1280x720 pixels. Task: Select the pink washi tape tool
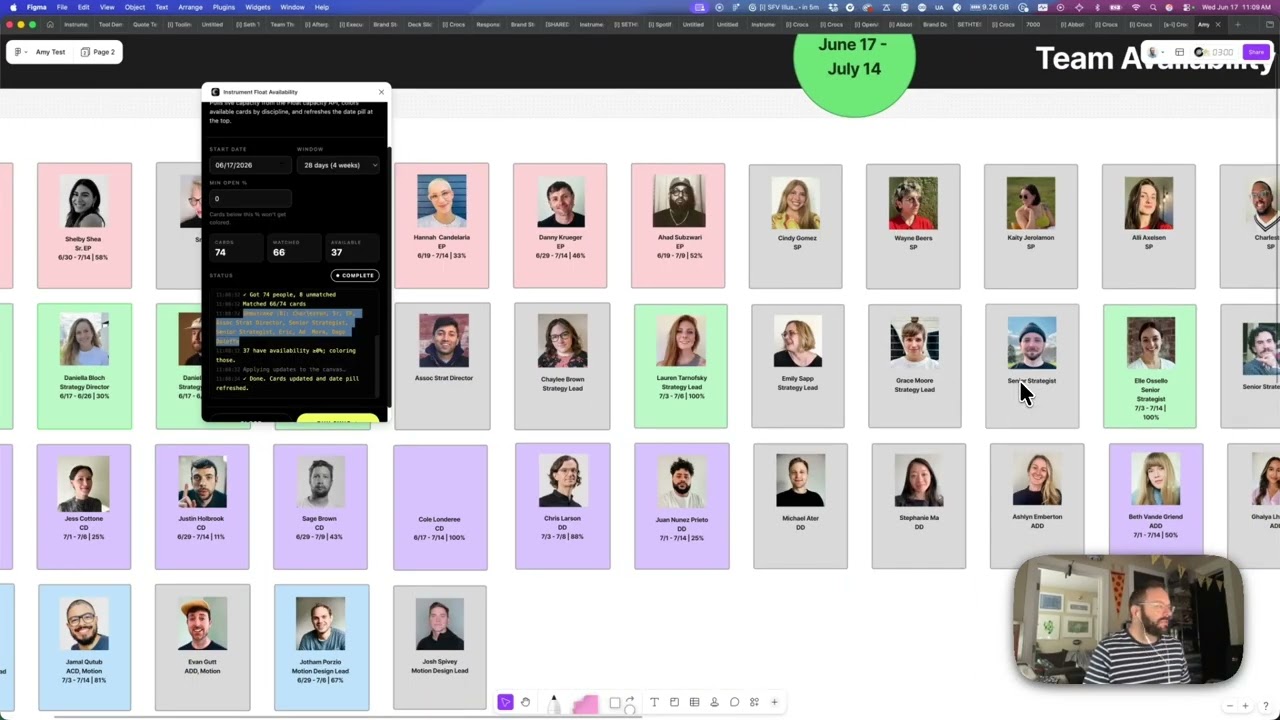(585, 705)
